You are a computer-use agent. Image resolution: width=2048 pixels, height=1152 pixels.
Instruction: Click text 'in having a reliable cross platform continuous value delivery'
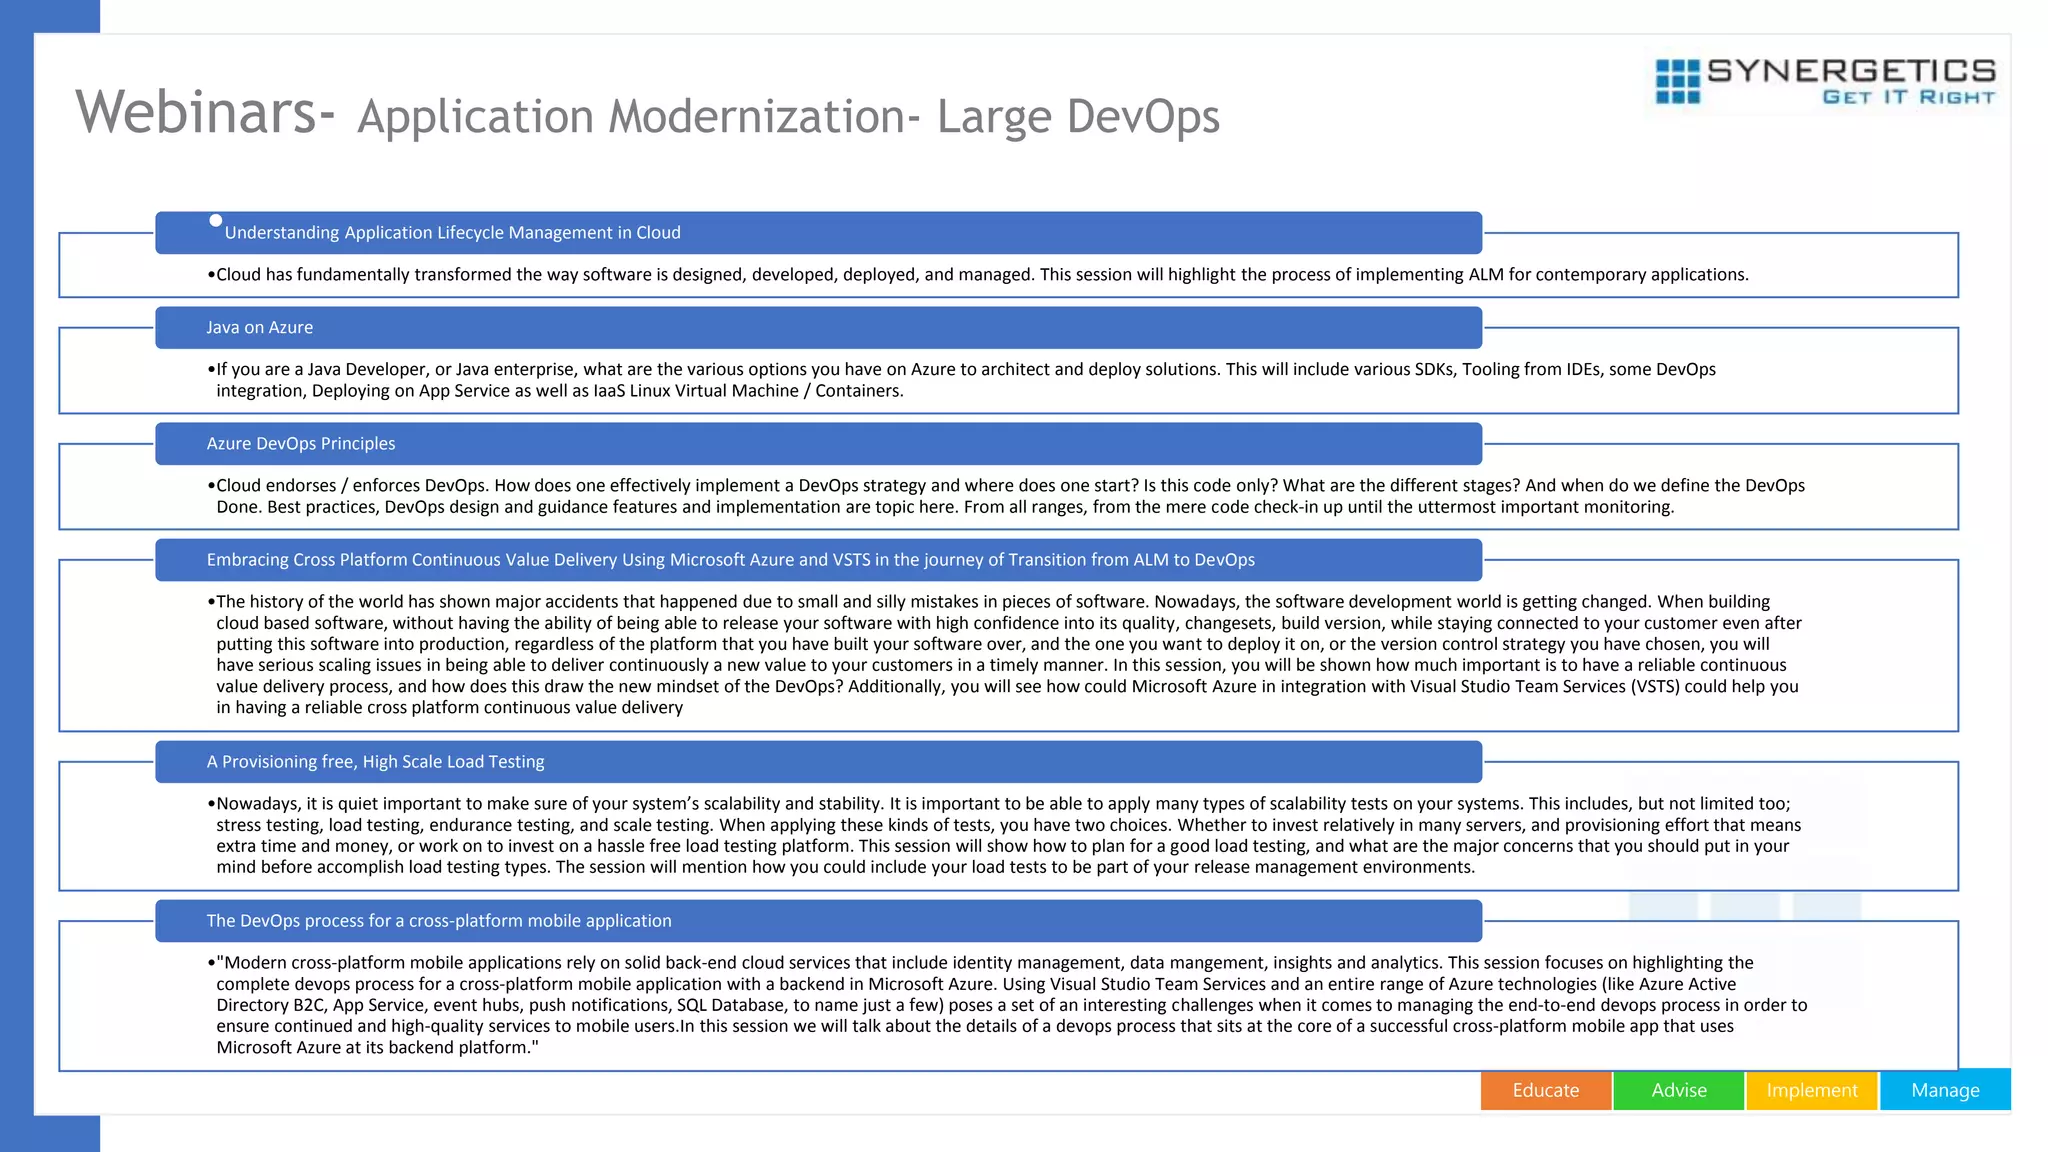click(449, 707)
